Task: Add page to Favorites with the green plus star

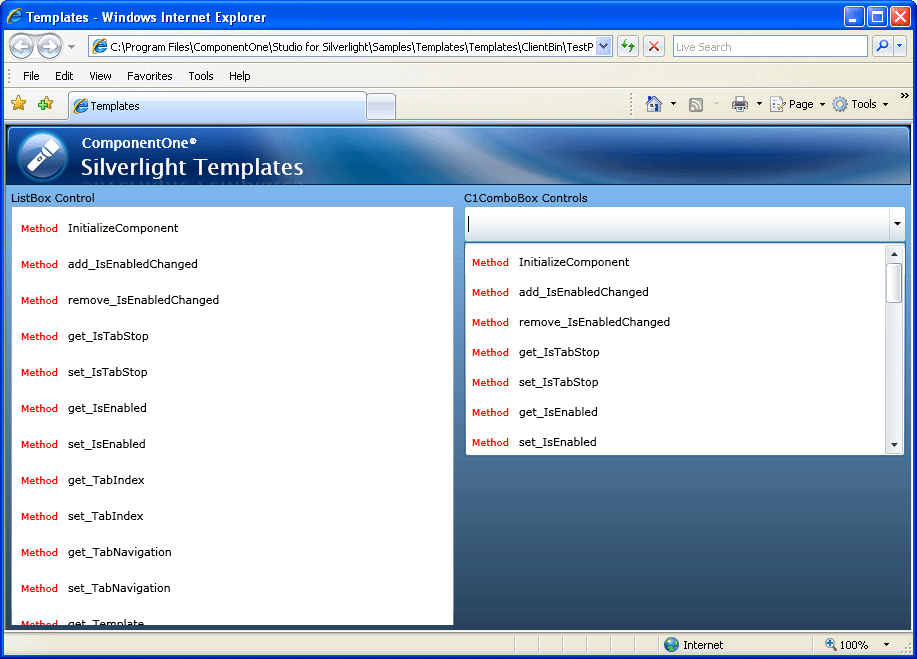Action: pyautogui.click(x=43, y=103)
